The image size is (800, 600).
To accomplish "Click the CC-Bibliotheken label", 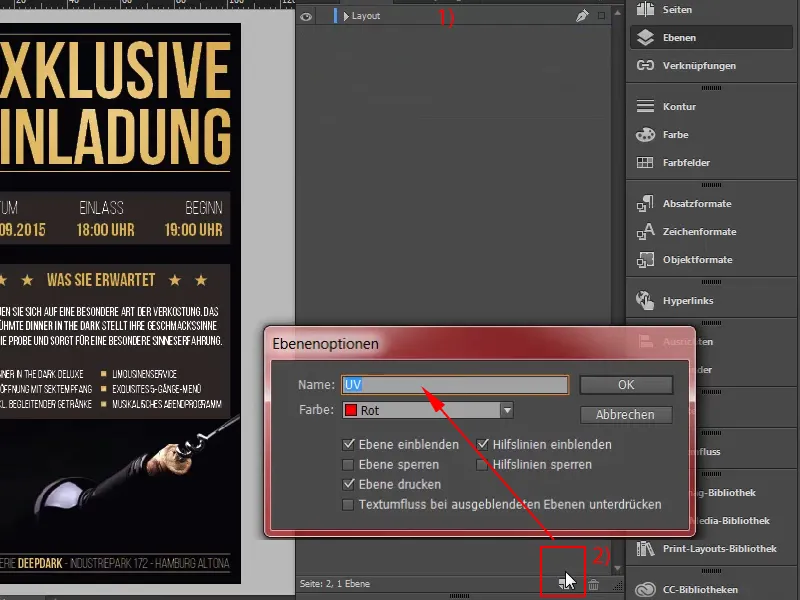I will click(700, 589).
